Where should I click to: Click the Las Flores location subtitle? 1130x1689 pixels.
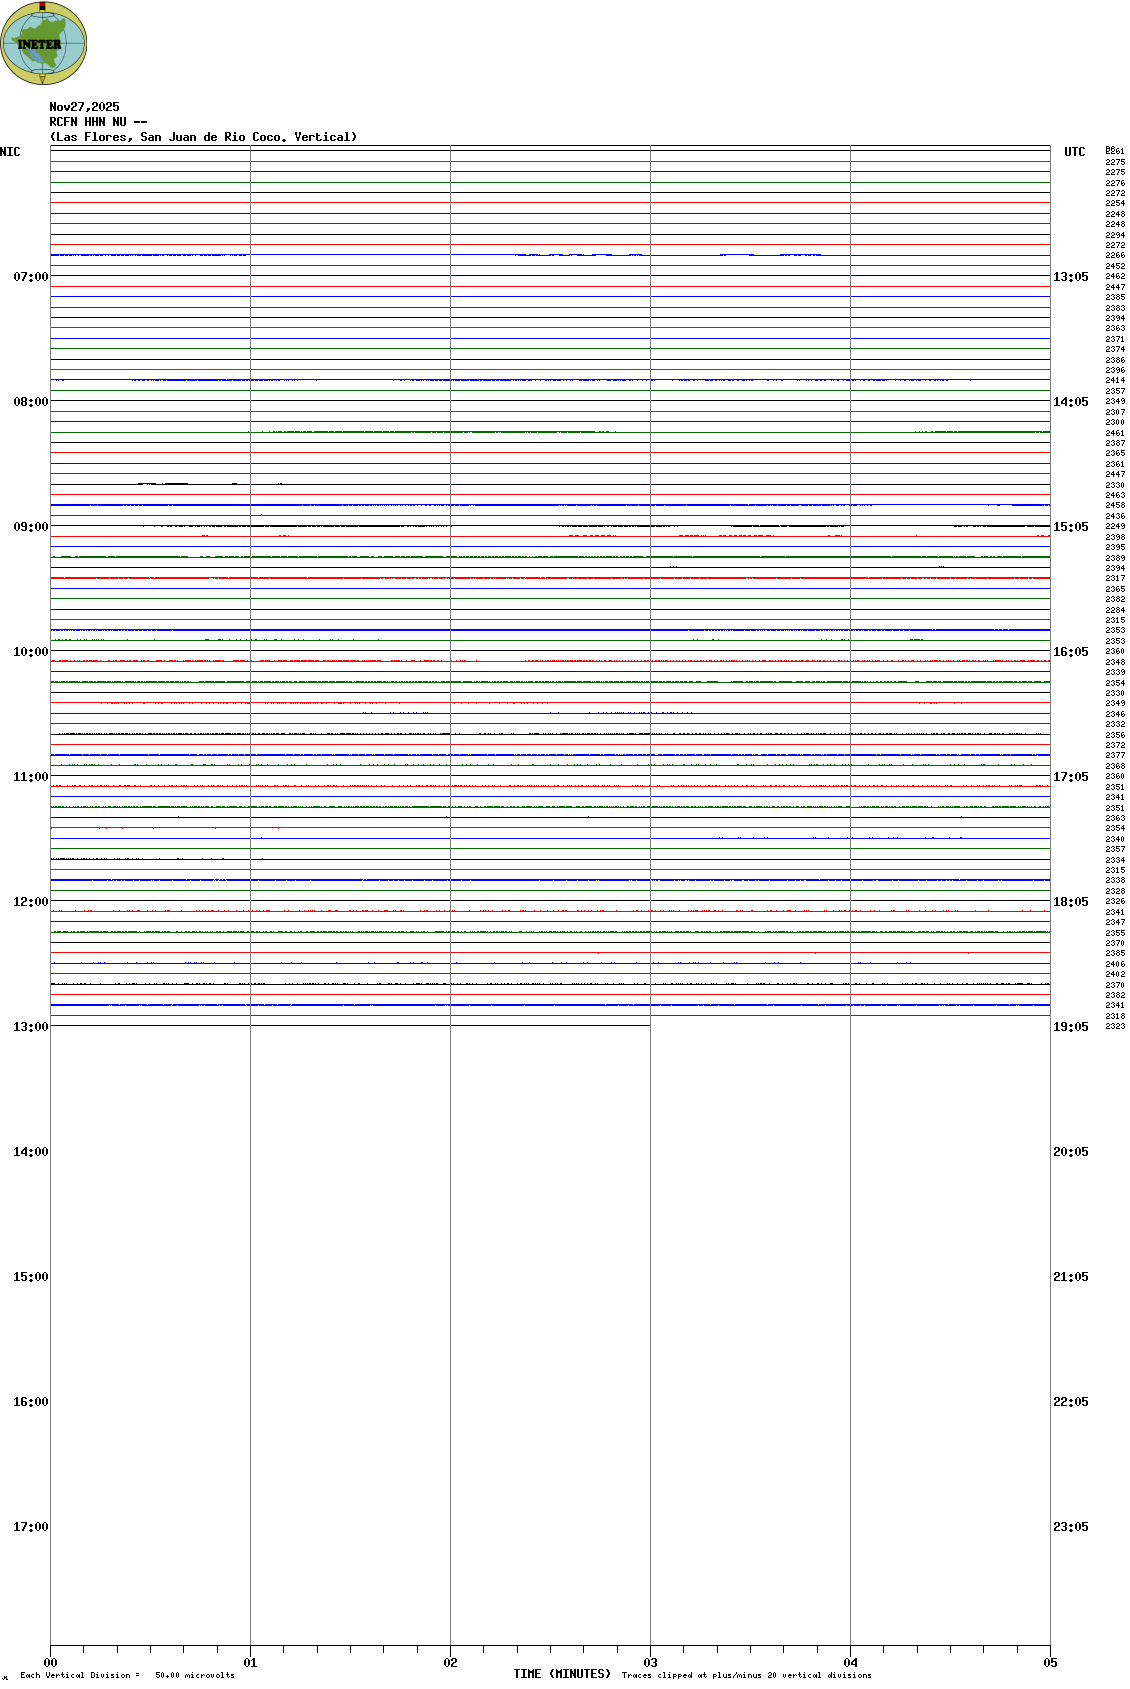coord(203,137)
